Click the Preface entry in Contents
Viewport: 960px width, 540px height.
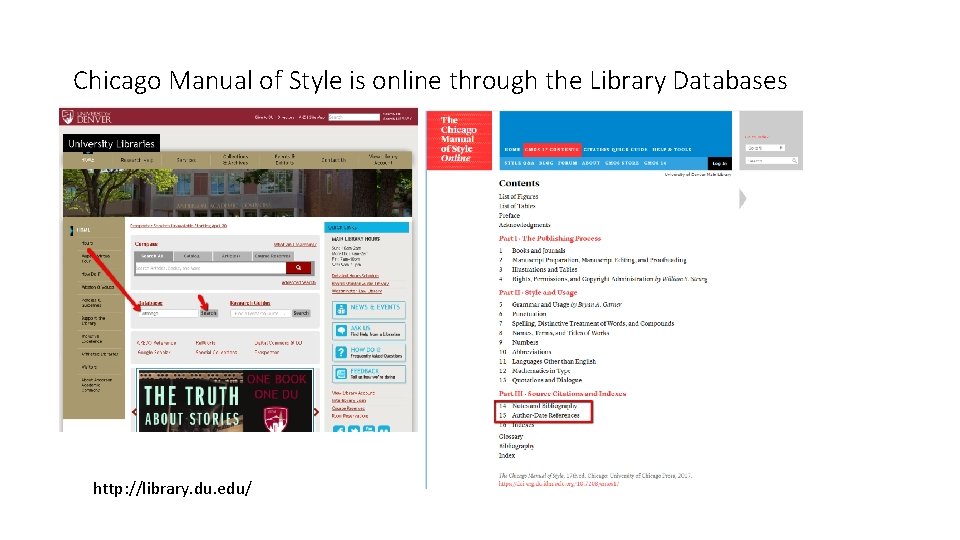(x=509, y=216)
